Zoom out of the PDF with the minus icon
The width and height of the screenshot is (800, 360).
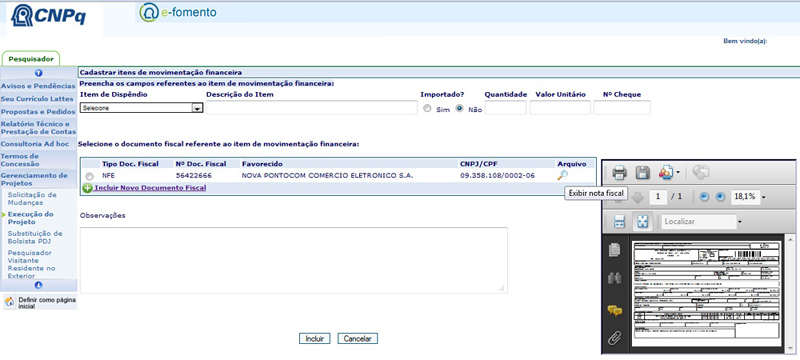point(704,197)
